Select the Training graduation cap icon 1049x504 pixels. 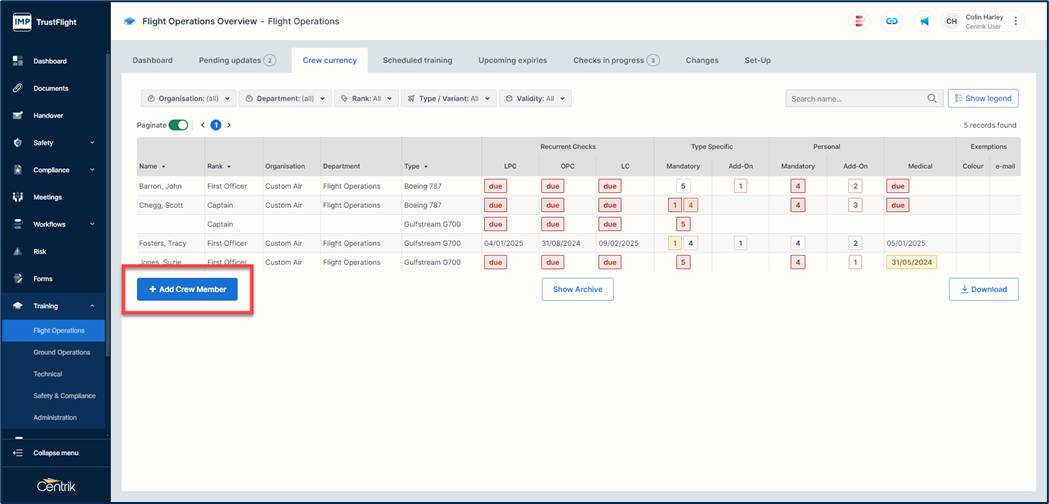(18, 306)
